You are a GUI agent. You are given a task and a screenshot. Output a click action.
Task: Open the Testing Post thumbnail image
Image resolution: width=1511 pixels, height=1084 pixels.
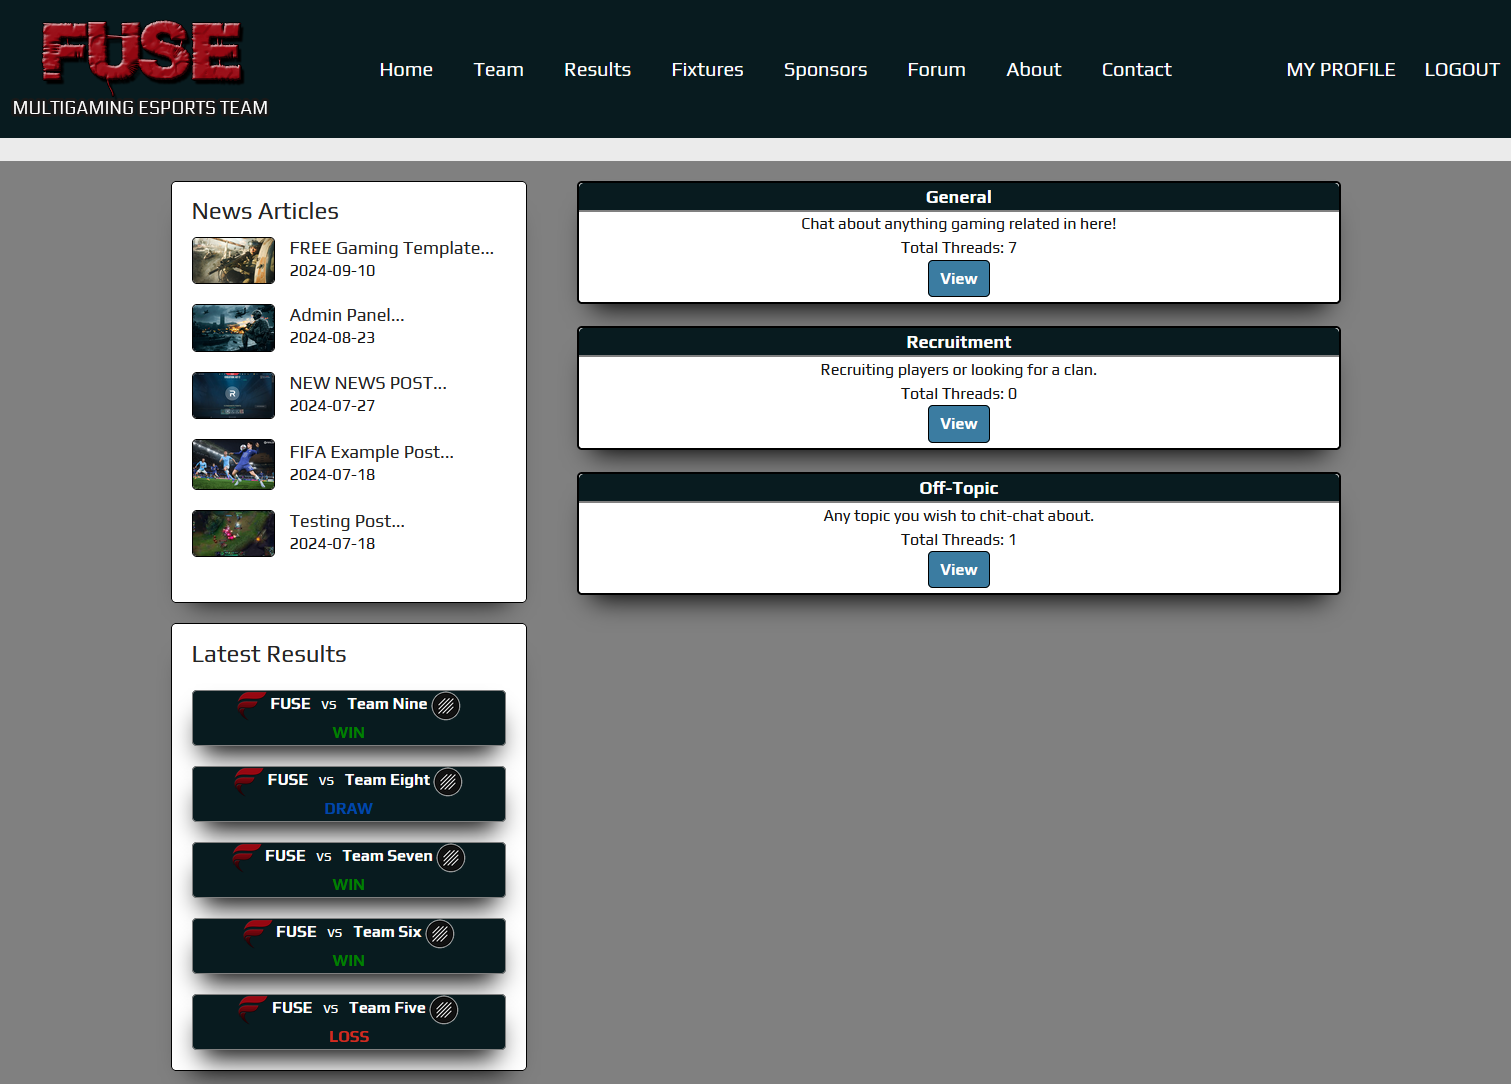coord(233,533)
